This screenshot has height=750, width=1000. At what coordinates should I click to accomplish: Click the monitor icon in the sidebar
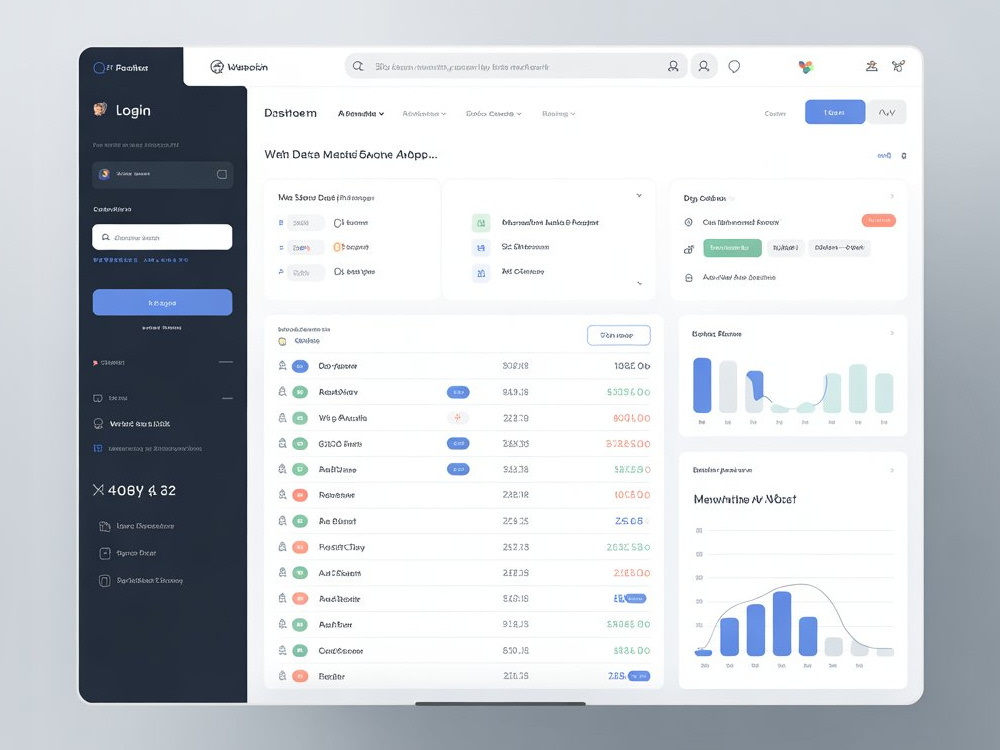click(x=98, y=399)
